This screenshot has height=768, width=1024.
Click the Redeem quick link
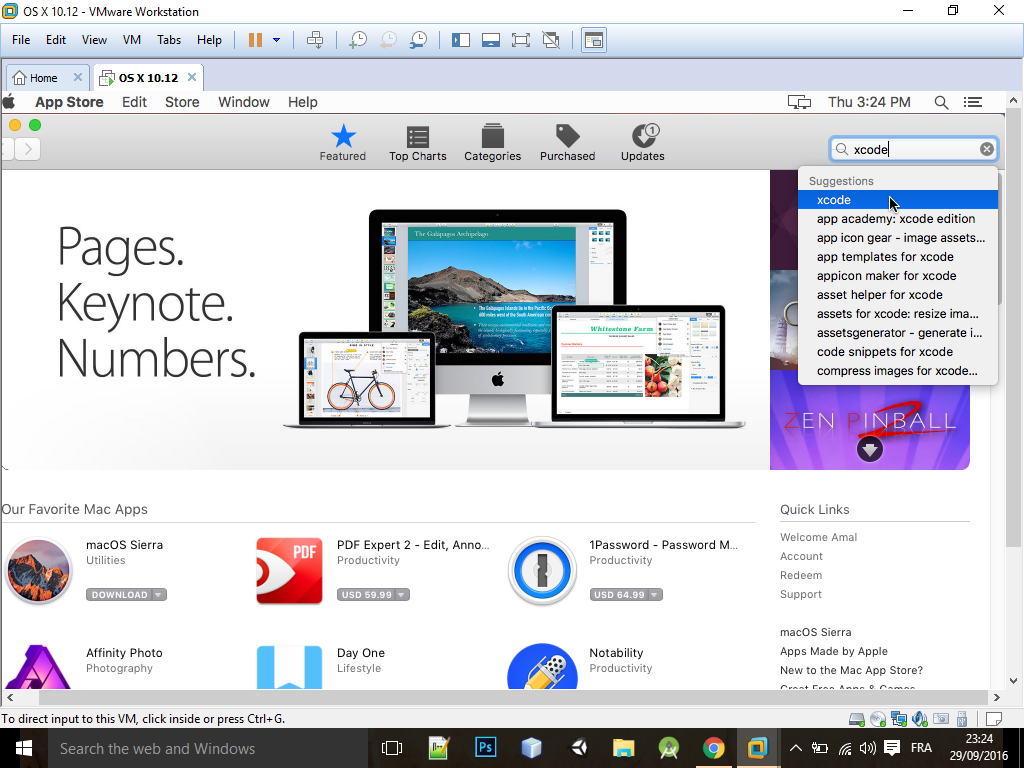801,575
